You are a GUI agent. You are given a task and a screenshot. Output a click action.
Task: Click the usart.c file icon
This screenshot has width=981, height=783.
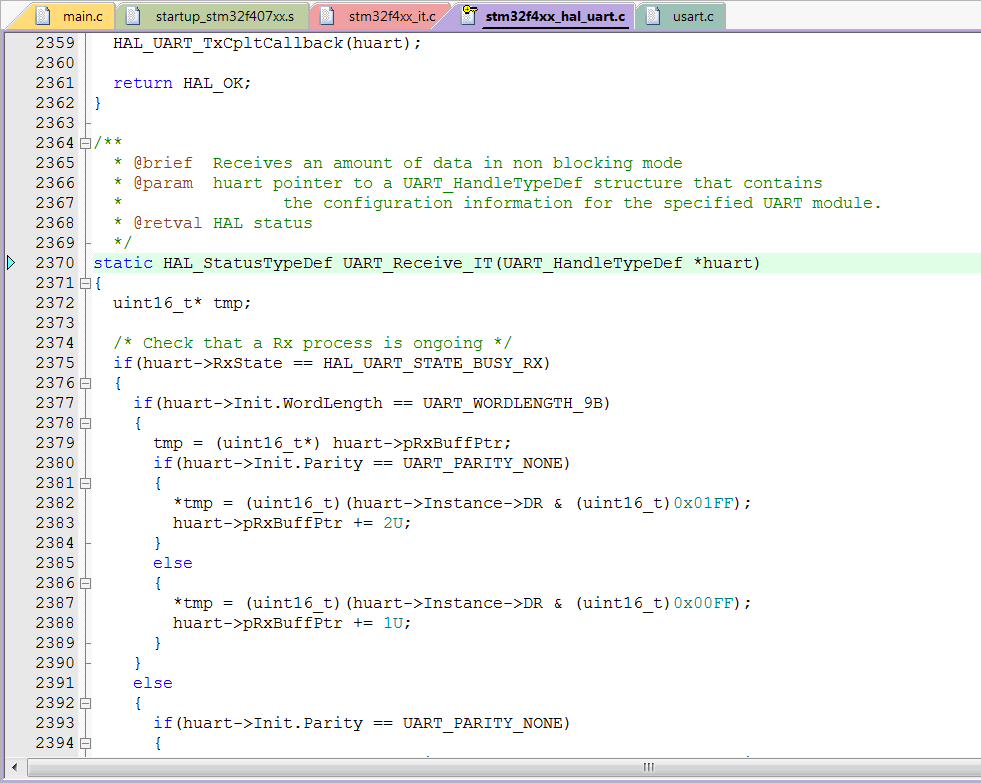(653, 16)
